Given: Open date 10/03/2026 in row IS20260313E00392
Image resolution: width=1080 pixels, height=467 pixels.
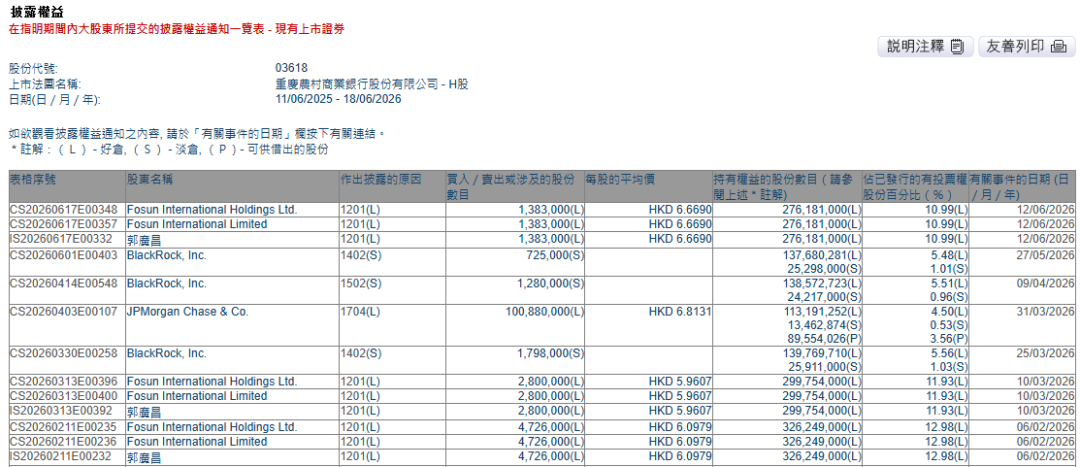Looking at the screenshot, I should coord(1045,412).
